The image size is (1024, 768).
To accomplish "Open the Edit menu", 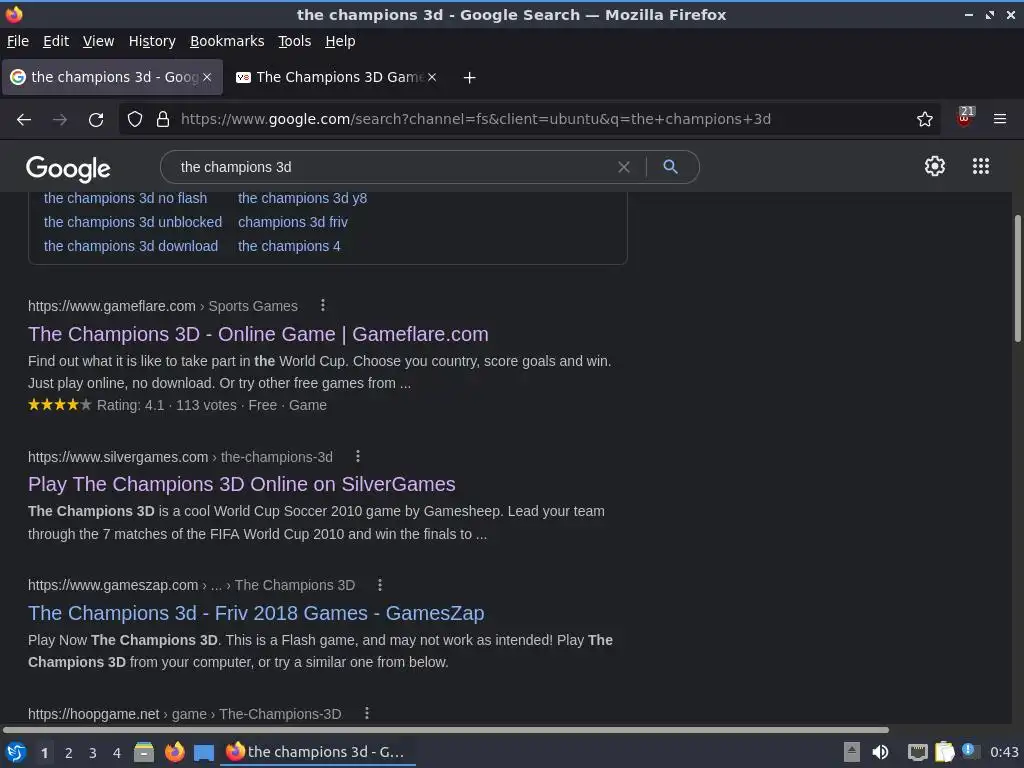I will [56, 41].
